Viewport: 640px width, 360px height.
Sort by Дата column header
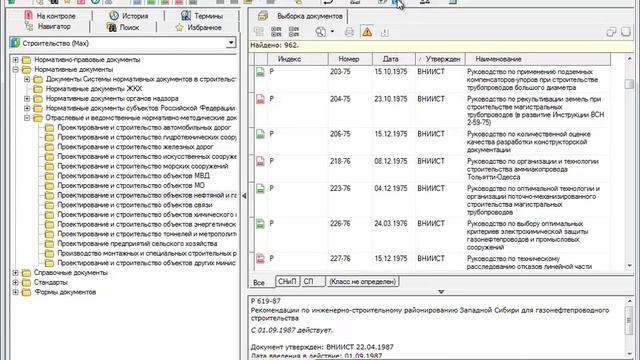click(394, 59)
